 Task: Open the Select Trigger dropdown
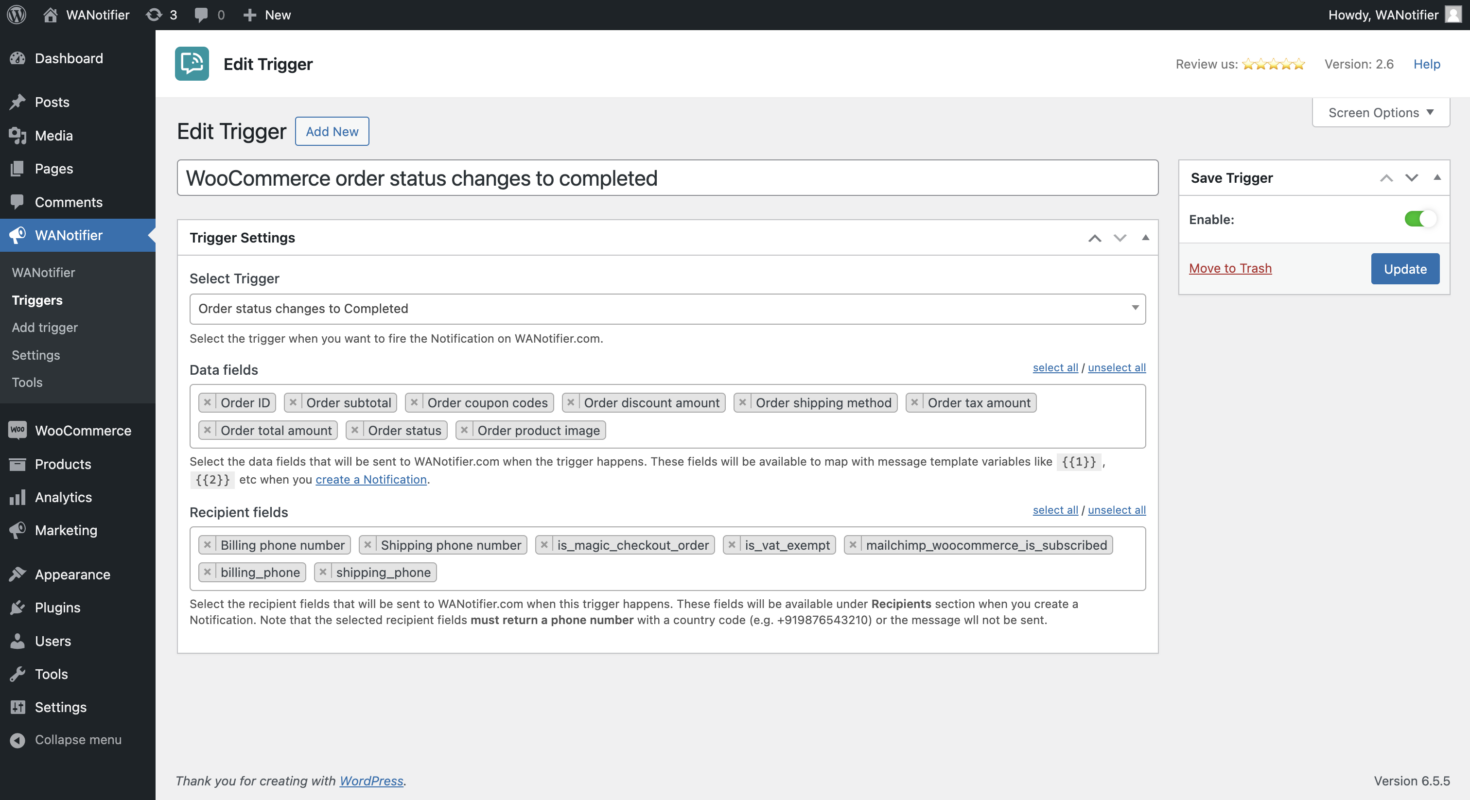[x=667, y=309]
